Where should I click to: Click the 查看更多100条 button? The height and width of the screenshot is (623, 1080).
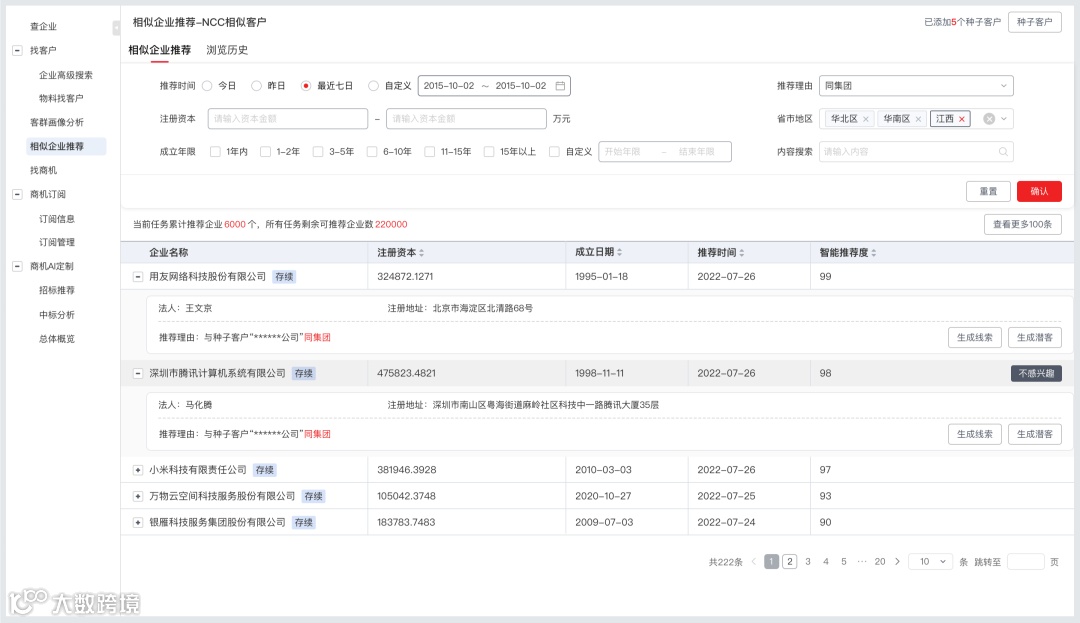(1023, 224)
